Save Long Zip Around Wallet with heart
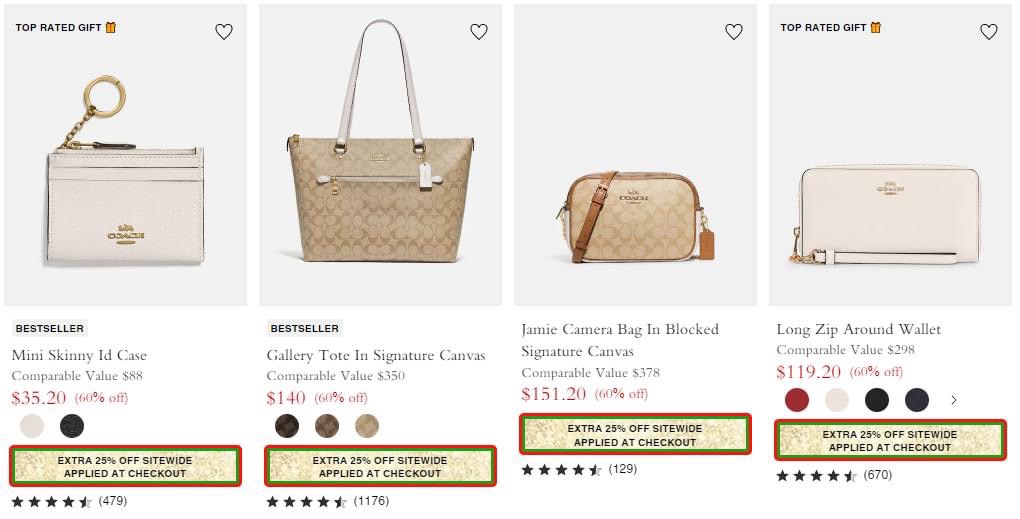1020x519 pixels. (x=989, y=32)
